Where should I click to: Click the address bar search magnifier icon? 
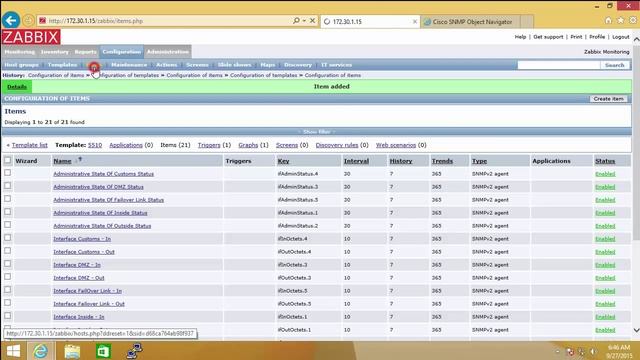pyautogui.click(x=296, y=20)
